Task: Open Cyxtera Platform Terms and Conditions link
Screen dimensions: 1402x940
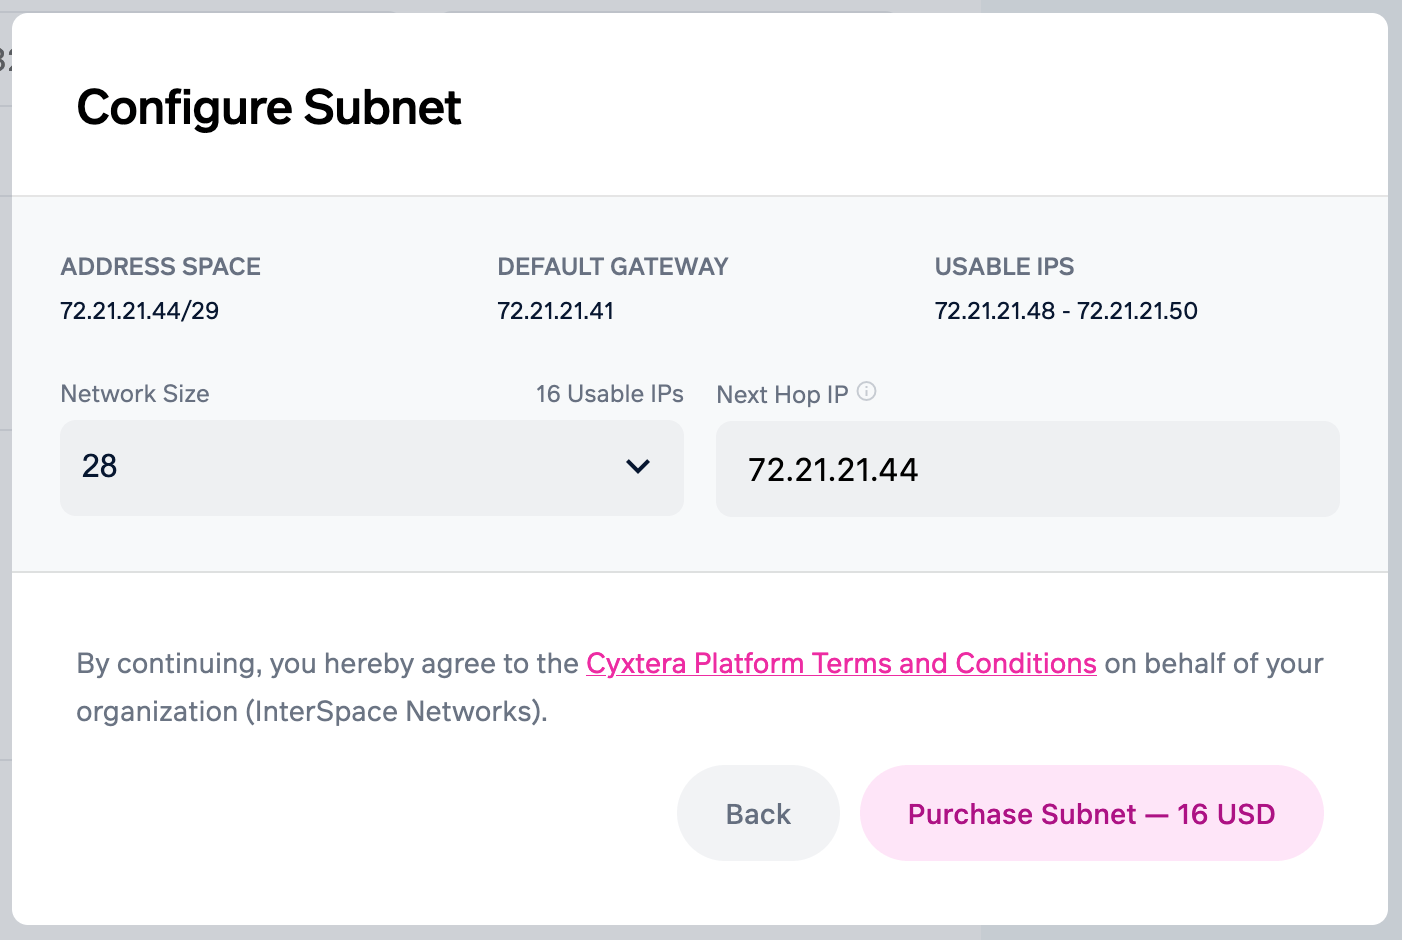Action: pos(841,663)
